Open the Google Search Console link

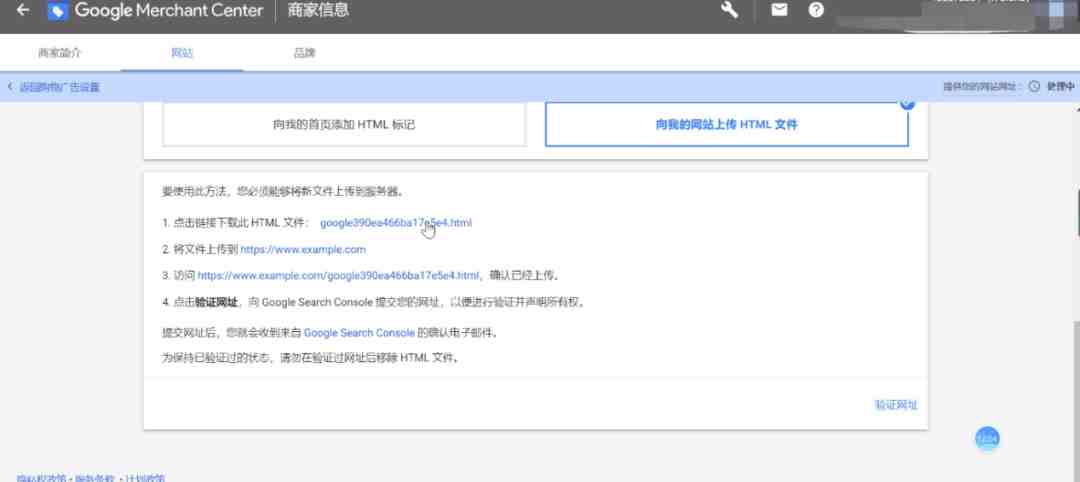[x=360, y=333]
